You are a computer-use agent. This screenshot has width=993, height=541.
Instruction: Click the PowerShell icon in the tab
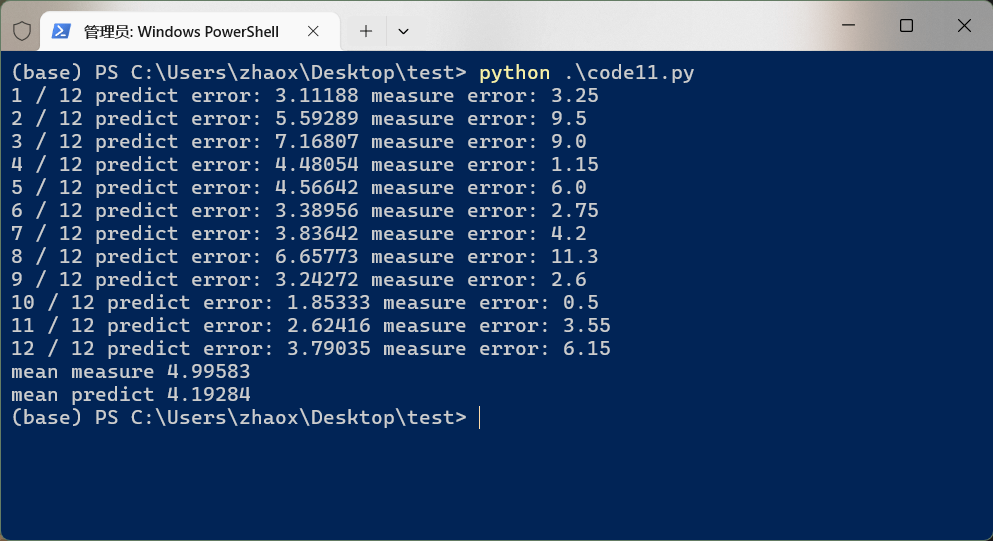point(61,31)
